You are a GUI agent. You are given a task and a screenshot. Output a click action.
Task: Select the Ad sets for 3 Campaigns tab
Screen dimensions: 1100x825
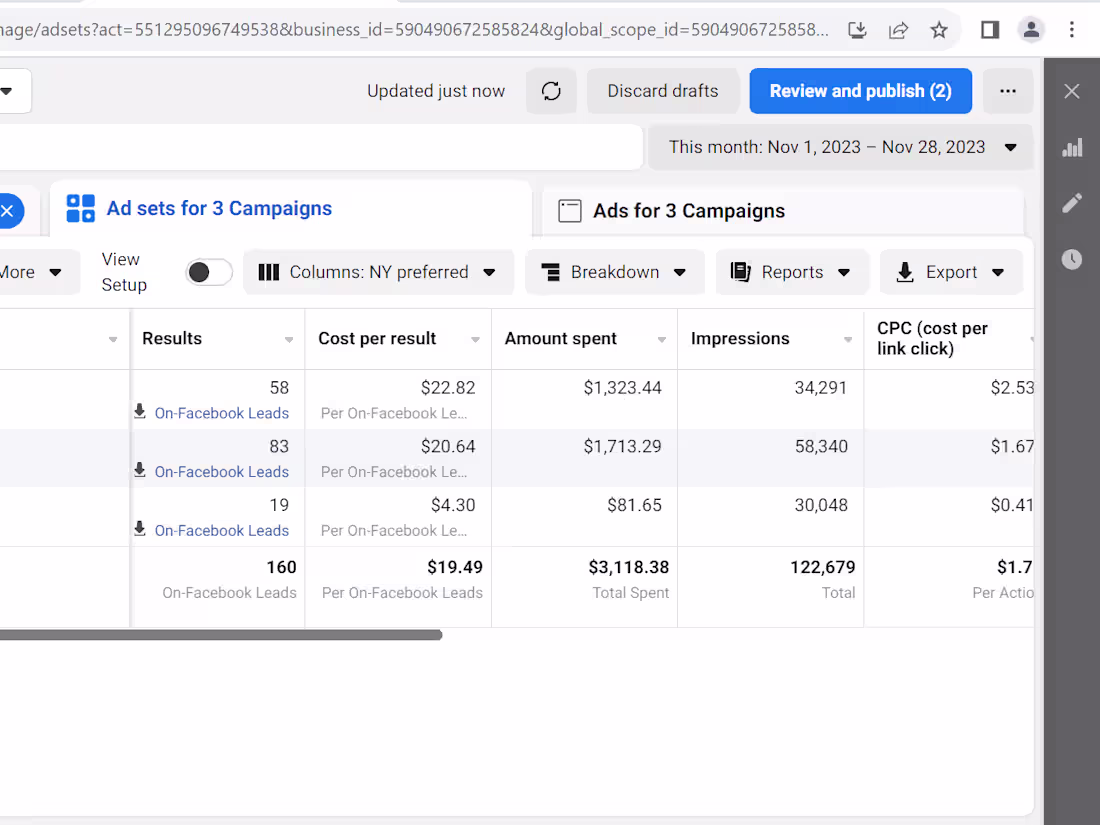coord(218,208)
